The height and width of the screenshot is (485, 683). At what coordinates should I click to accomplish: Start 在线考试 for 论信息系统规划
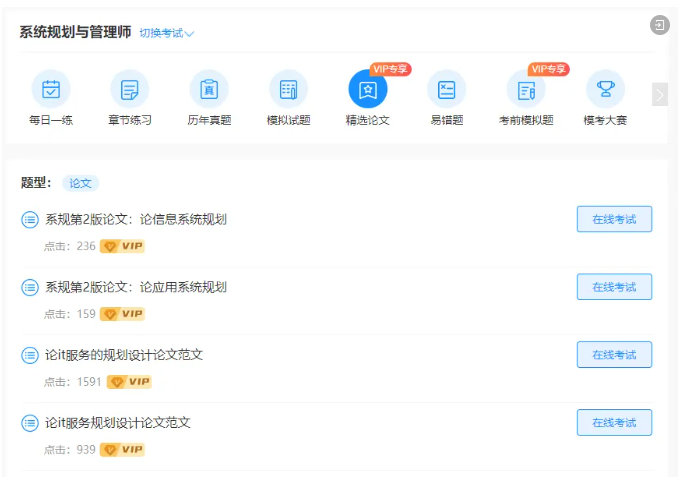(x=614, y=219)
